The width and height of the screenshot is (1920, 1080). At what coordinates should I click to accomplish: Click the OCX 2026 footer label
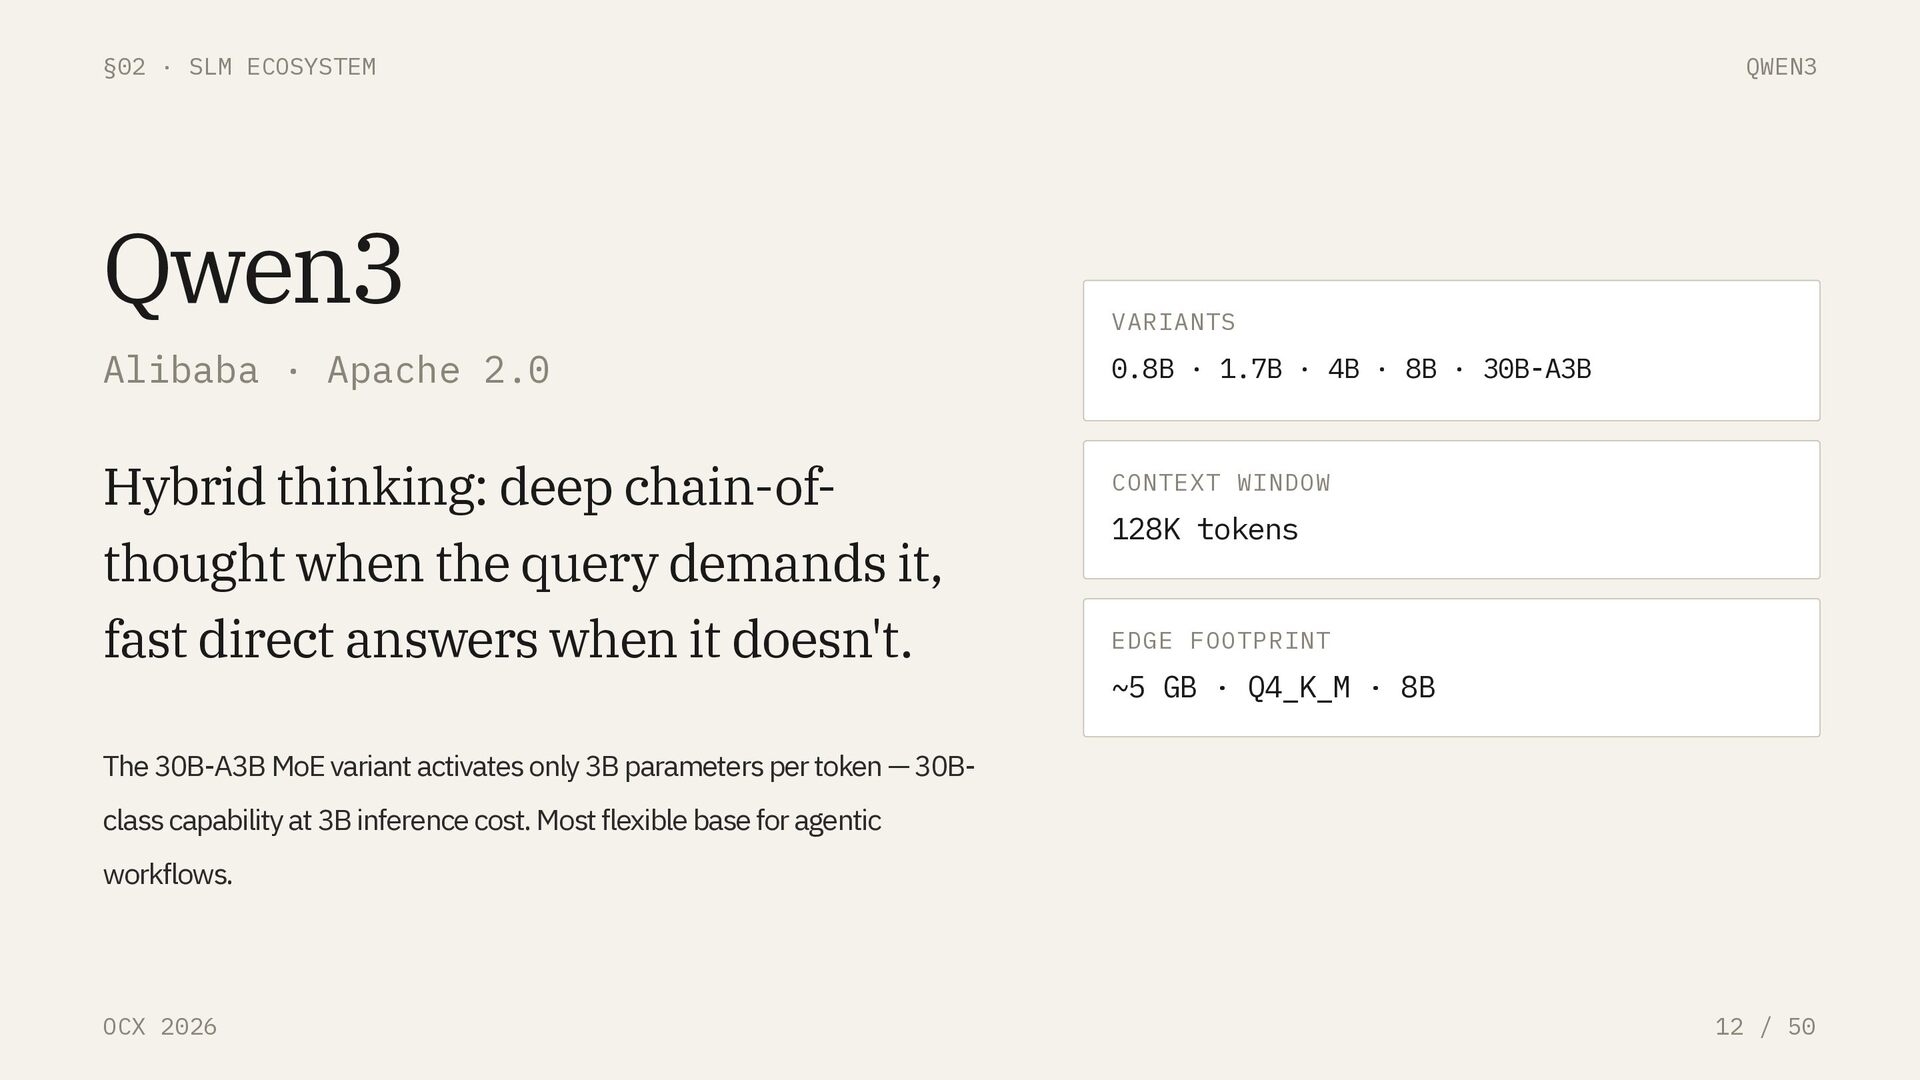pyautogui.click(x=160, y=1027)
